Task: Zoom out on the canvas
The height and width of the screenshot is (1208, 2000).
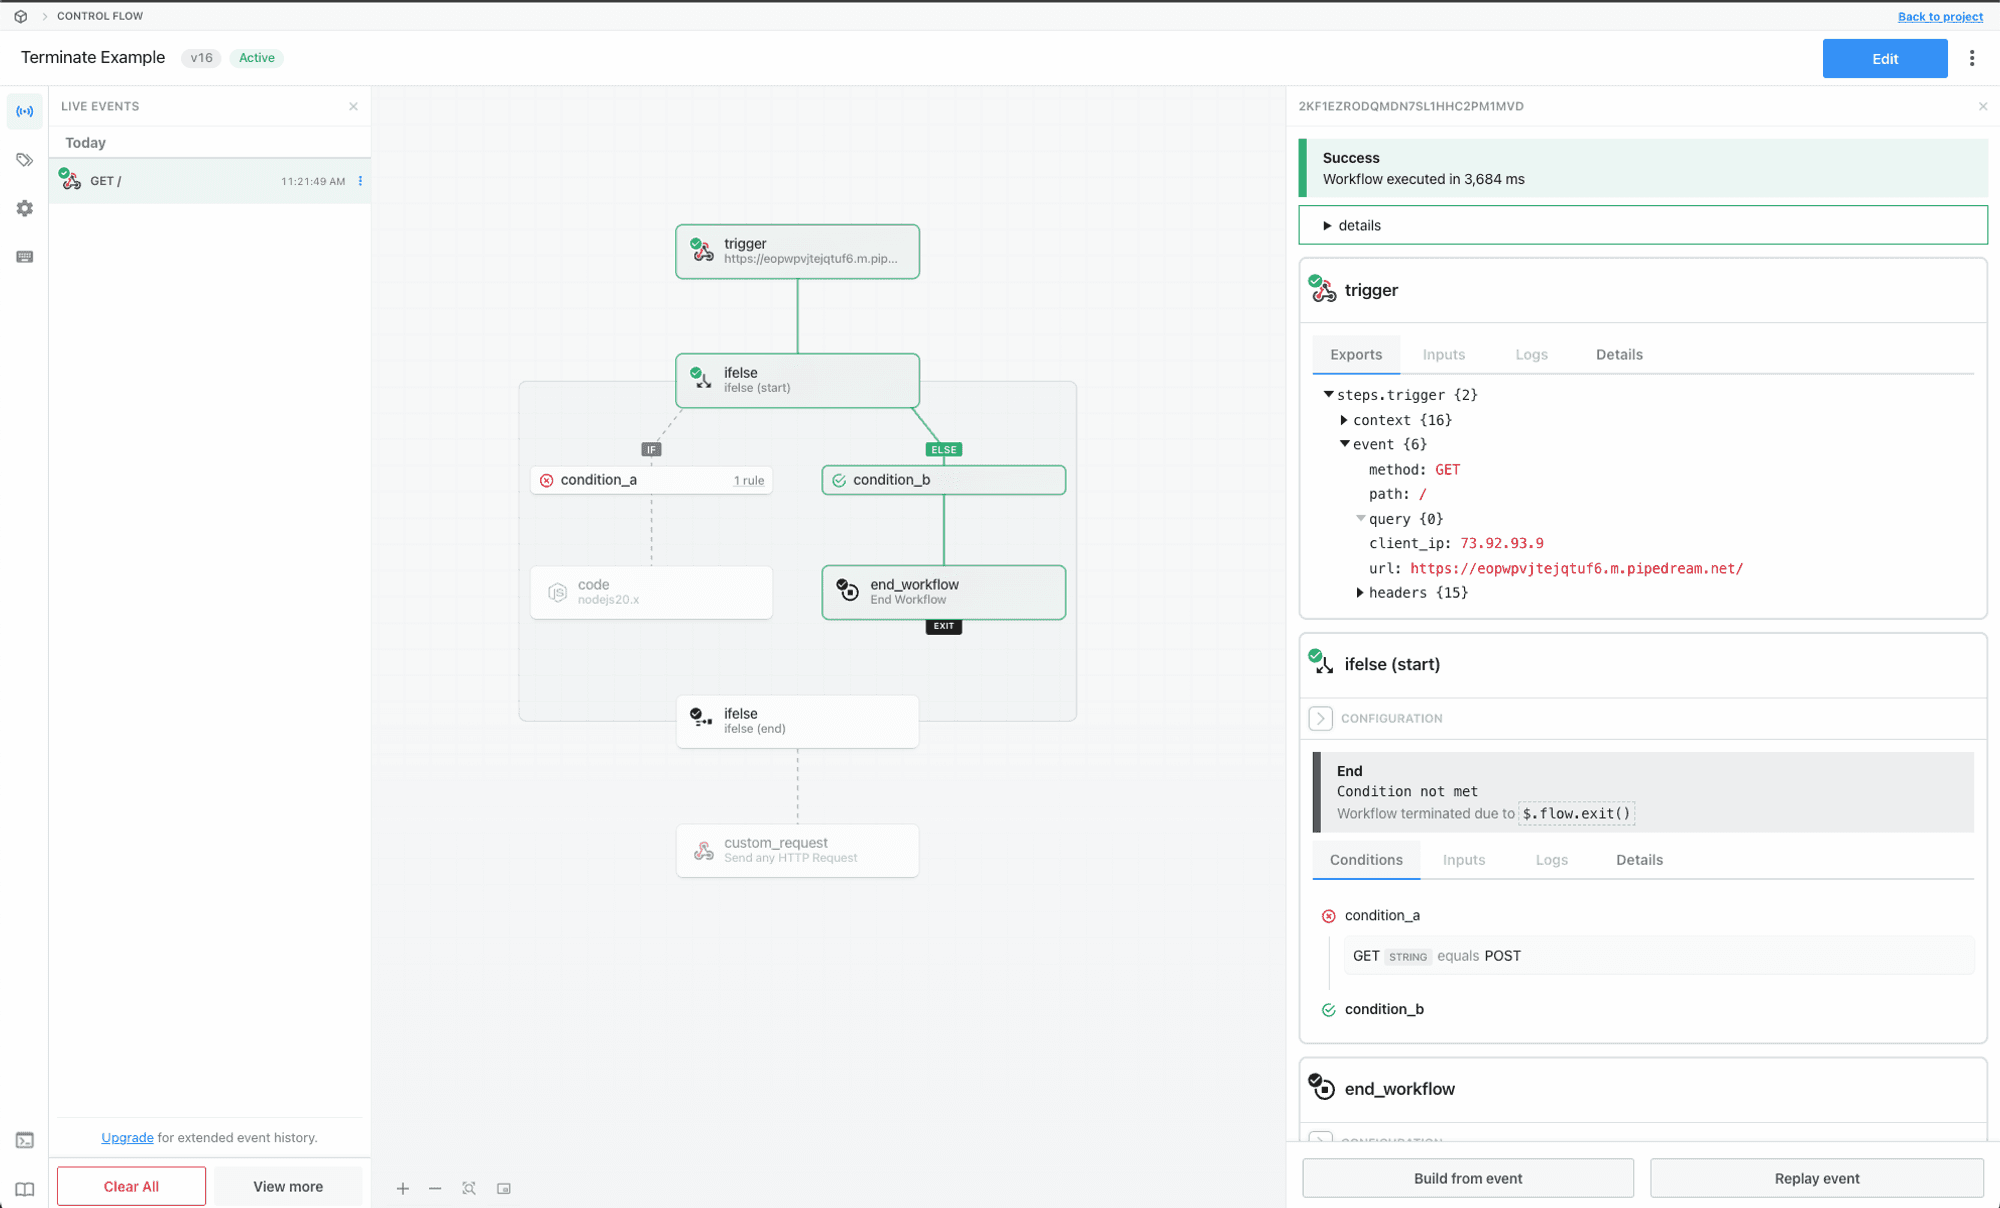Action: point(435,1188)
